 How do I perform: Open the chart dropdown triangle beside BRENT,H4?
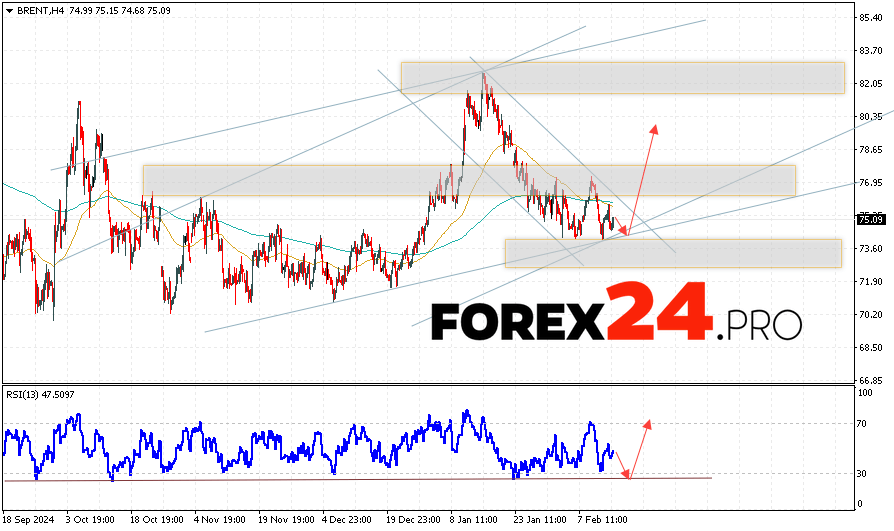[9, 9]
